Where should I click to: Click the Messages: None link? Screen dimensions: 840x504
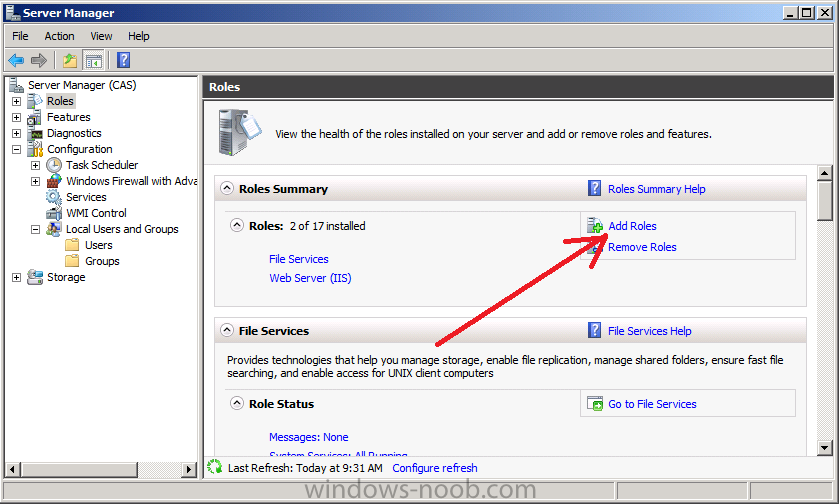pos(309,437)
